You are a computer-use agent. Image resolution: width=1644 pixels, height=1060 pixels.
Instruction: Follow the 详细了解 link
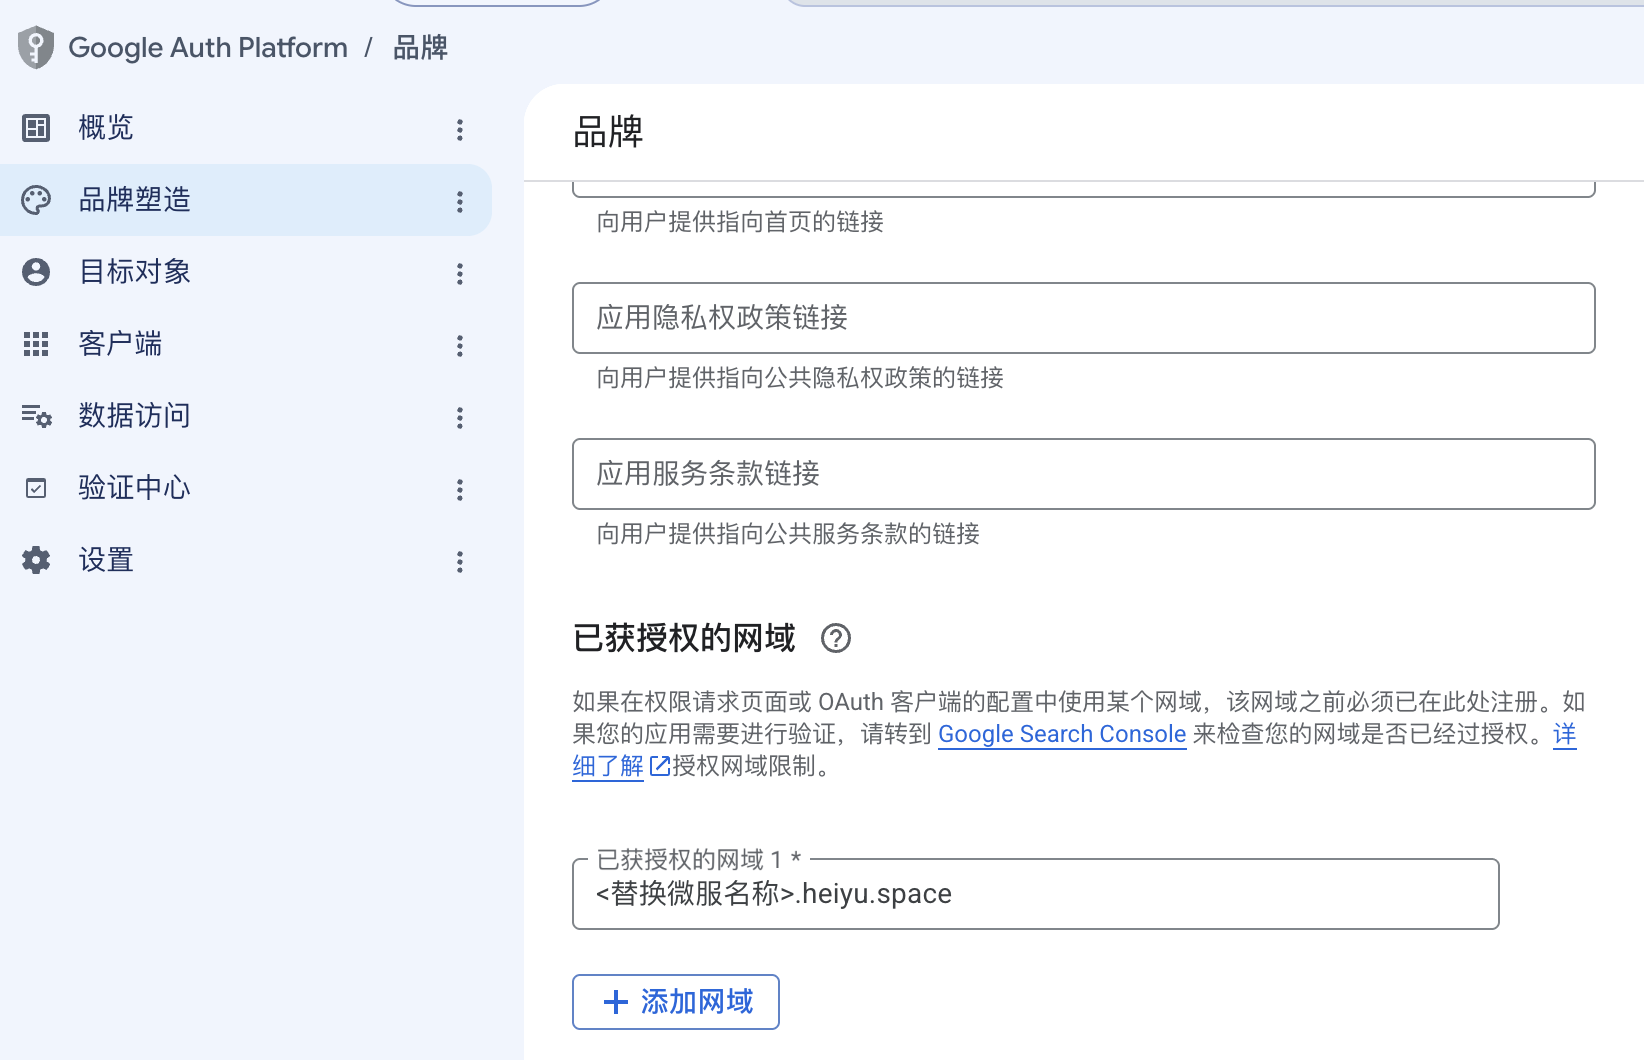click(608, 766)
